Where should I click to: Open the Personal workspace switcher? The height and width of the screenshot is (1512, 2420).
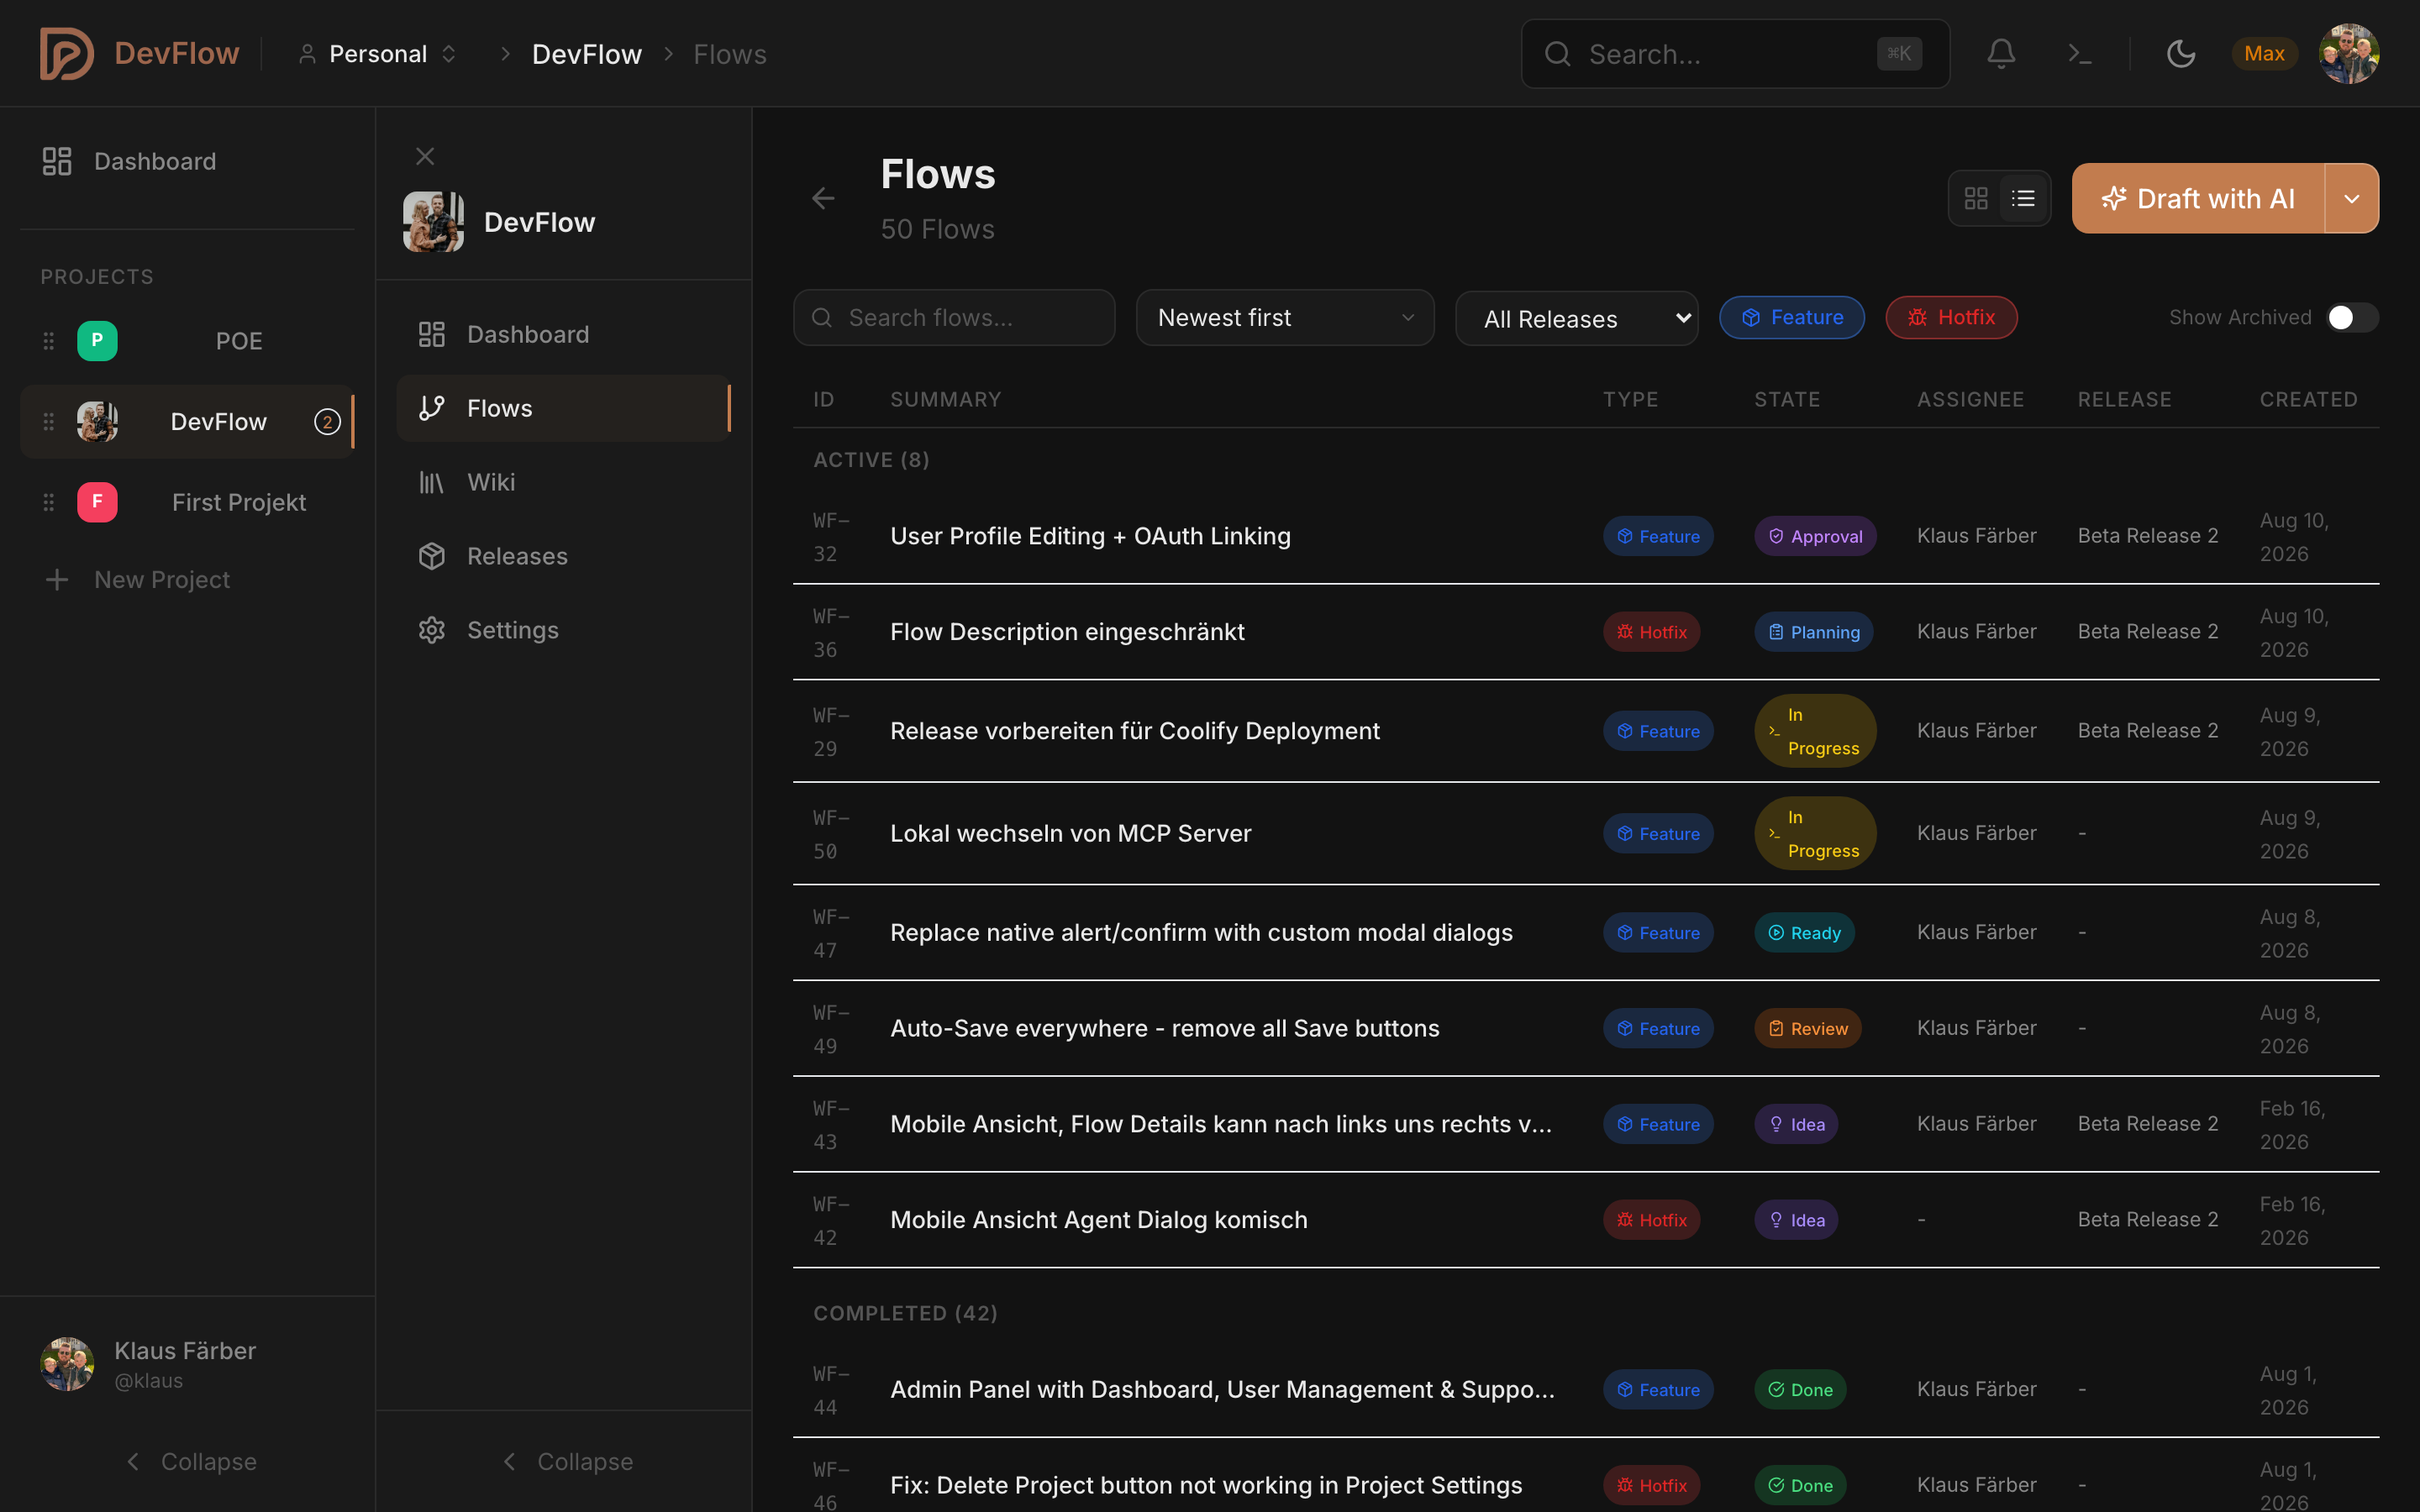click(377, 54)
